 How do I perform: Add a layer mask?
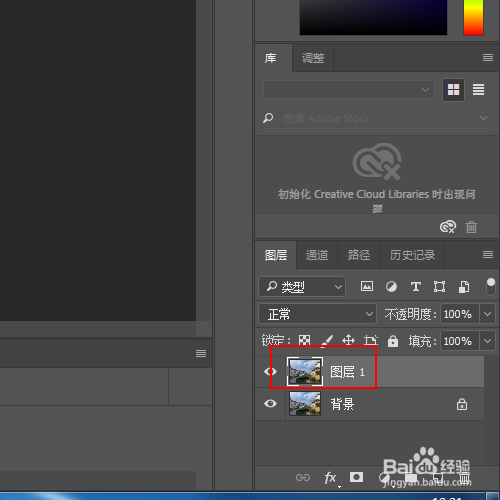[x=356, y=477]
